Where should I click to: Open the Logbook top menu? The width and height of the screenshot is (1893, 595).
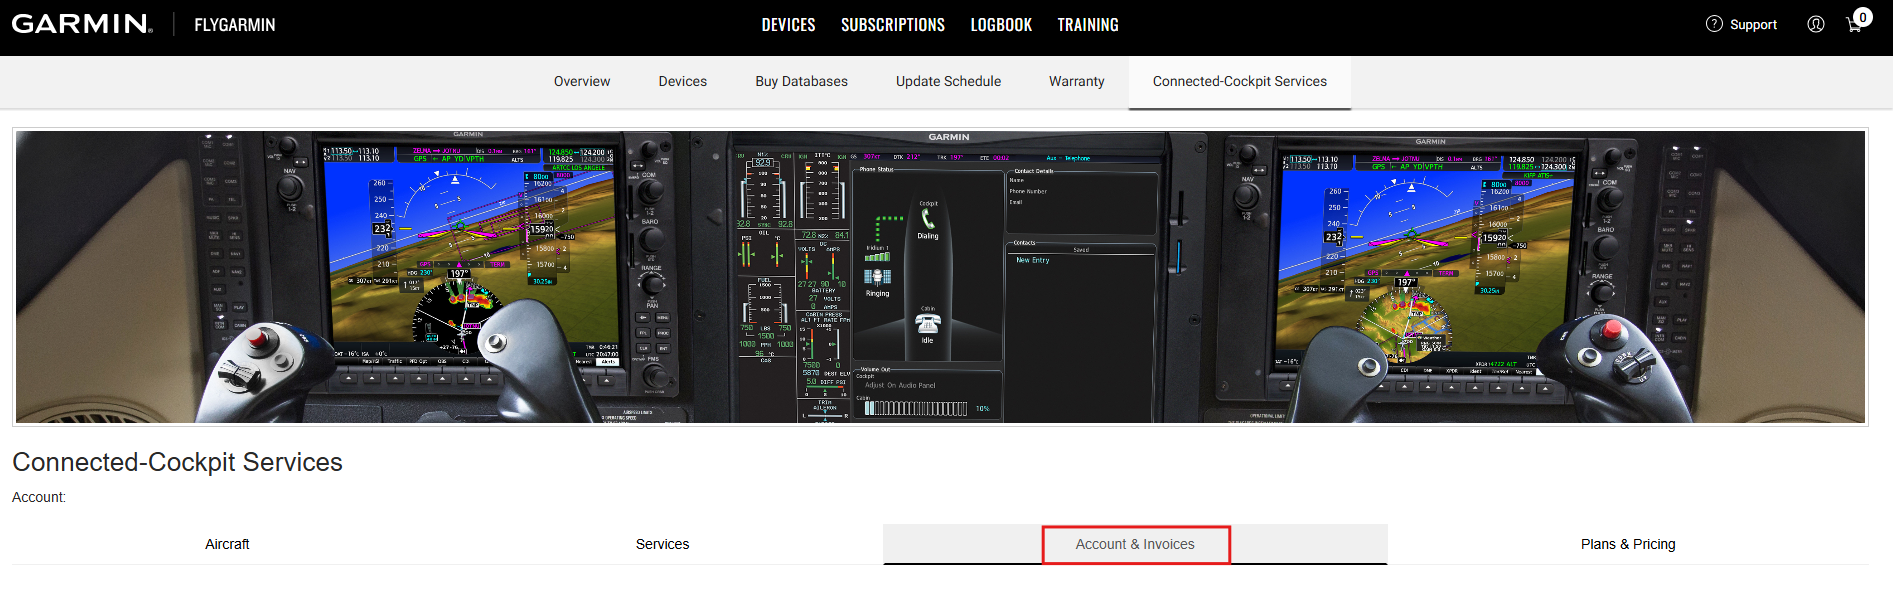pyautogui.click(x=1001, y=25)
